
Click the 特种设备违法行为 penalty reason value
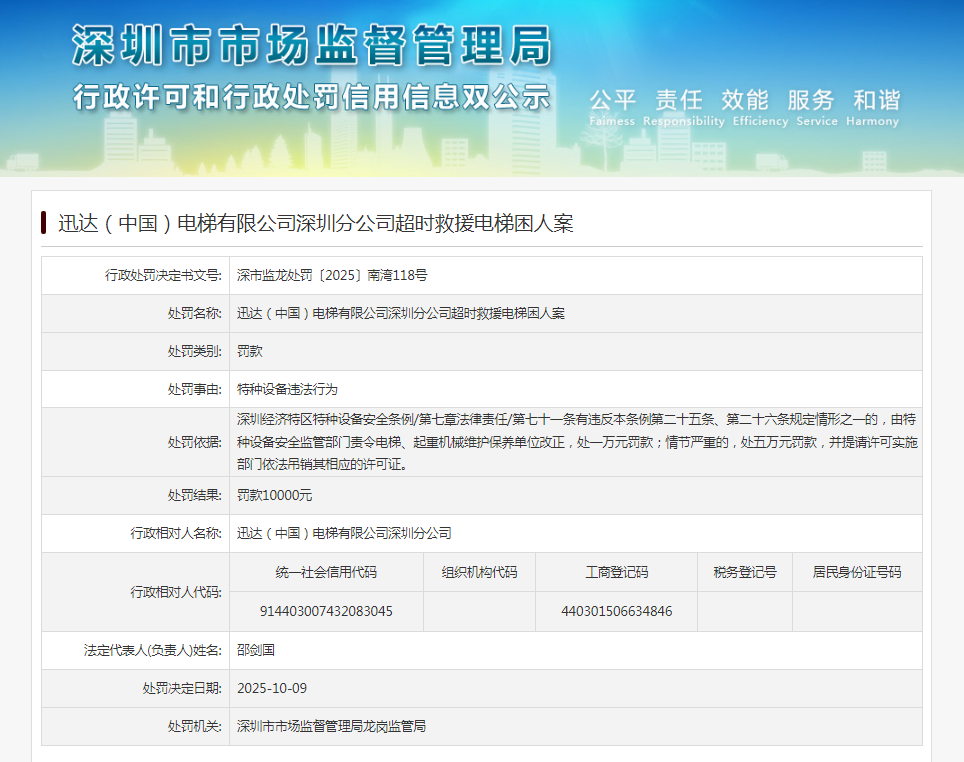point(287,389)
